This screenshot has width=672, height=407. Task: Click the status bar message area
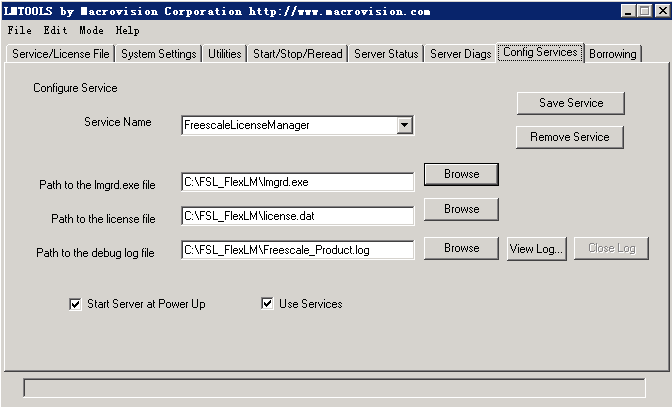point(334,388)
